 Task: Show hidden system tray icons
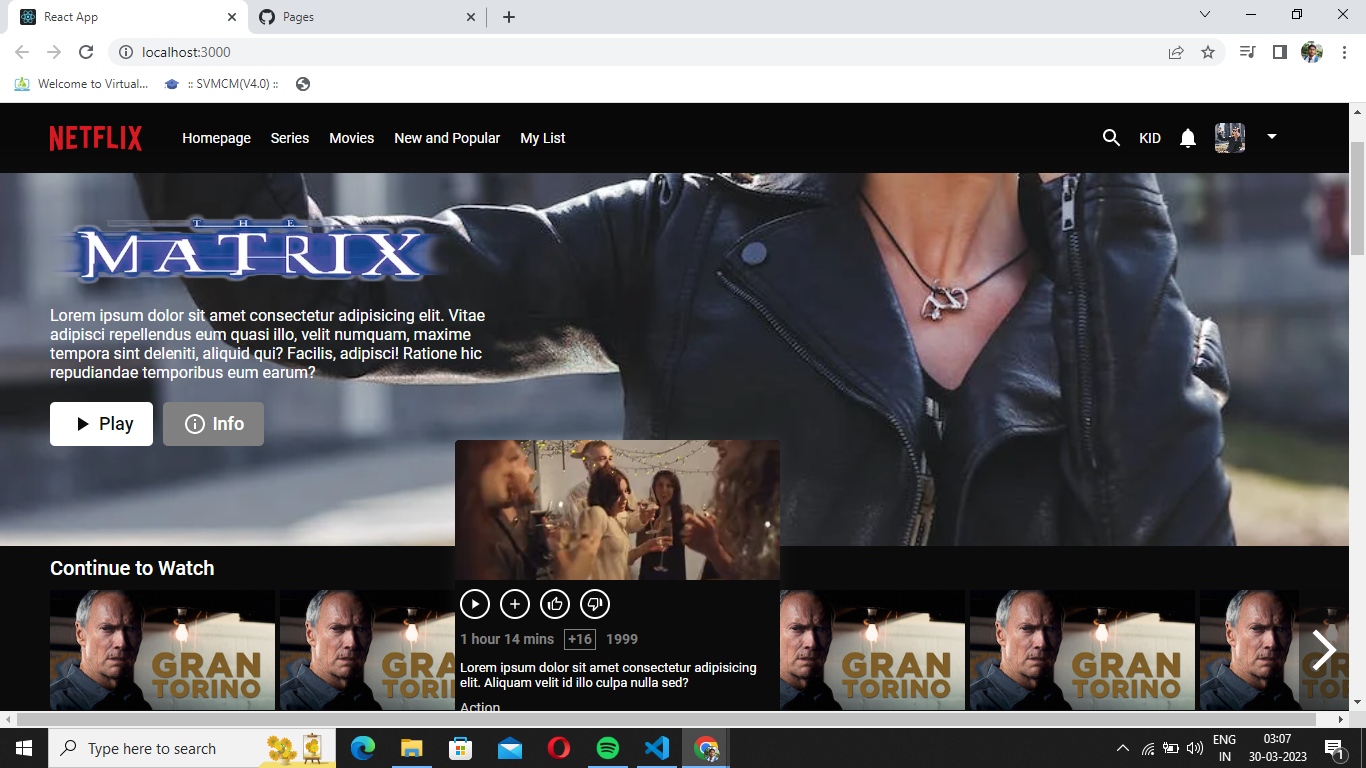point(1122,748)
